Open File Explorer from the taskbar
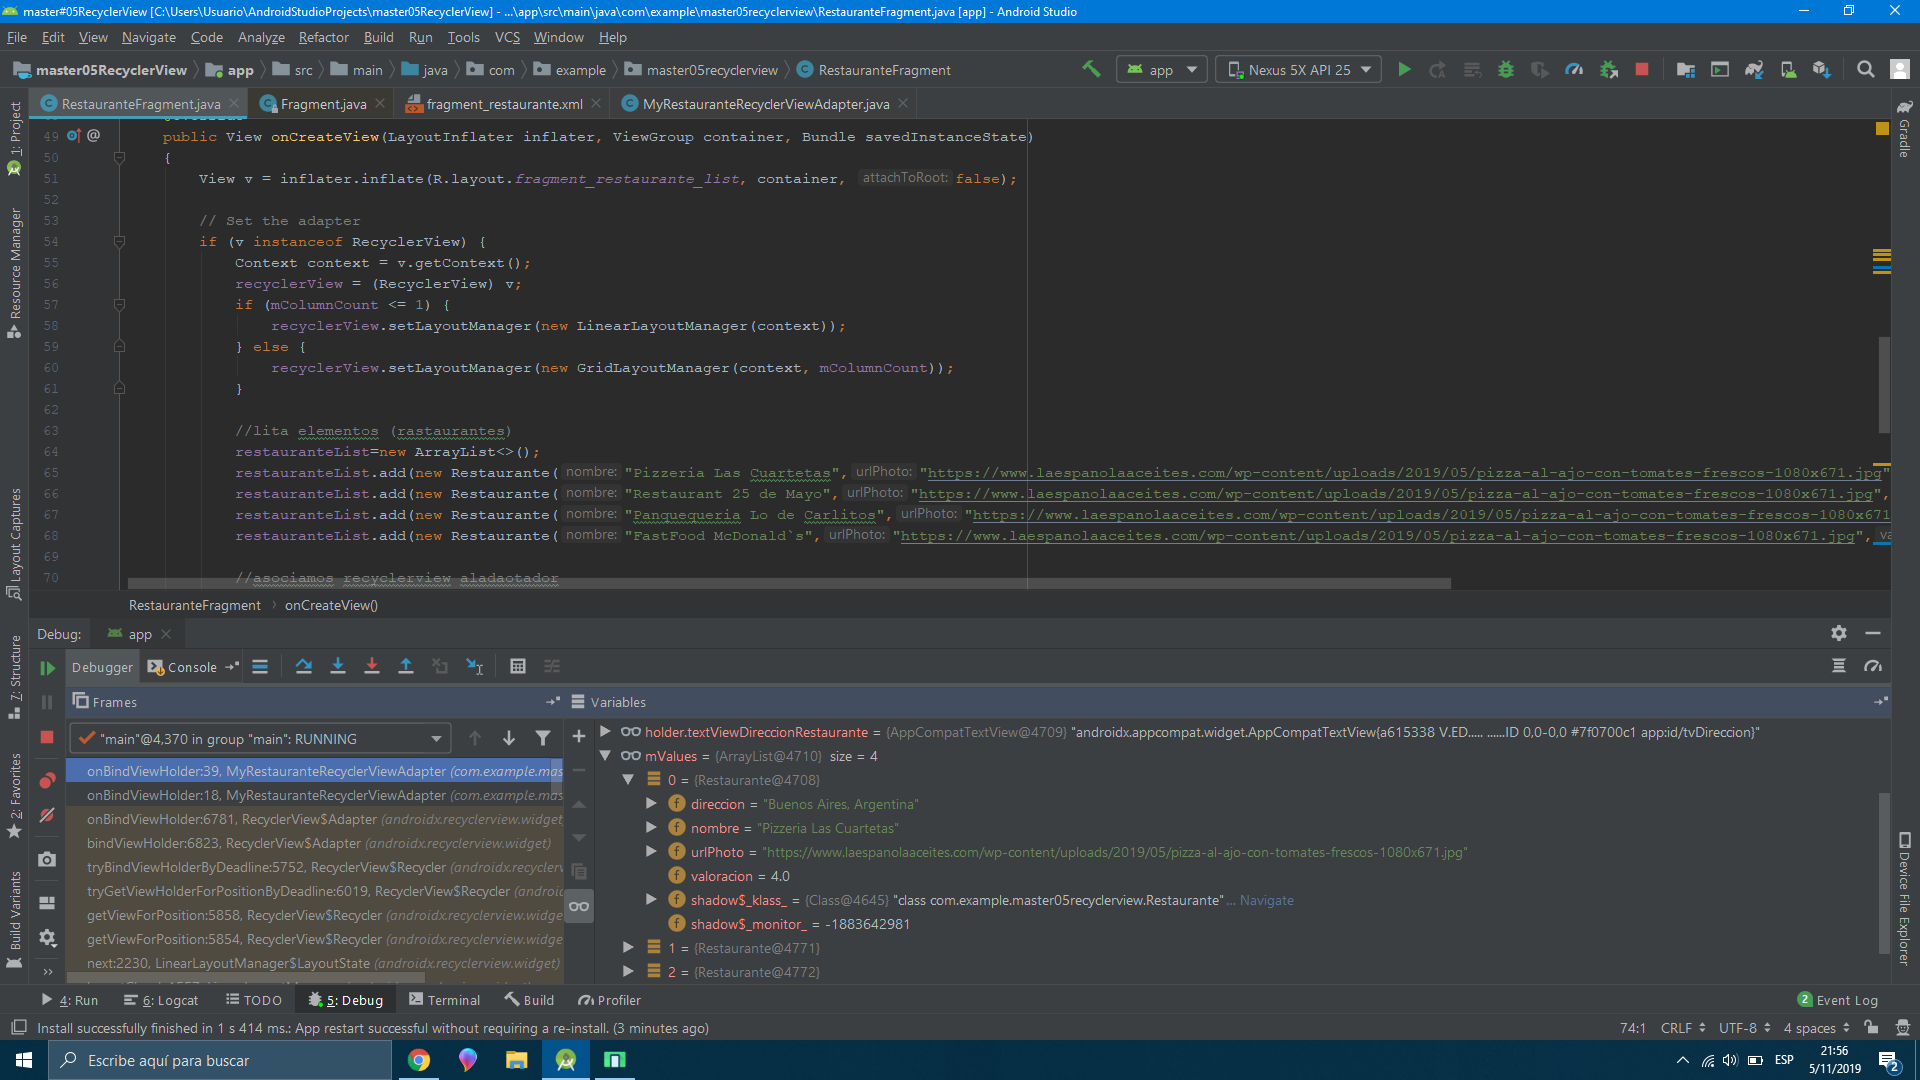The image size is (1920, 1080). (x=516, y=1060)
